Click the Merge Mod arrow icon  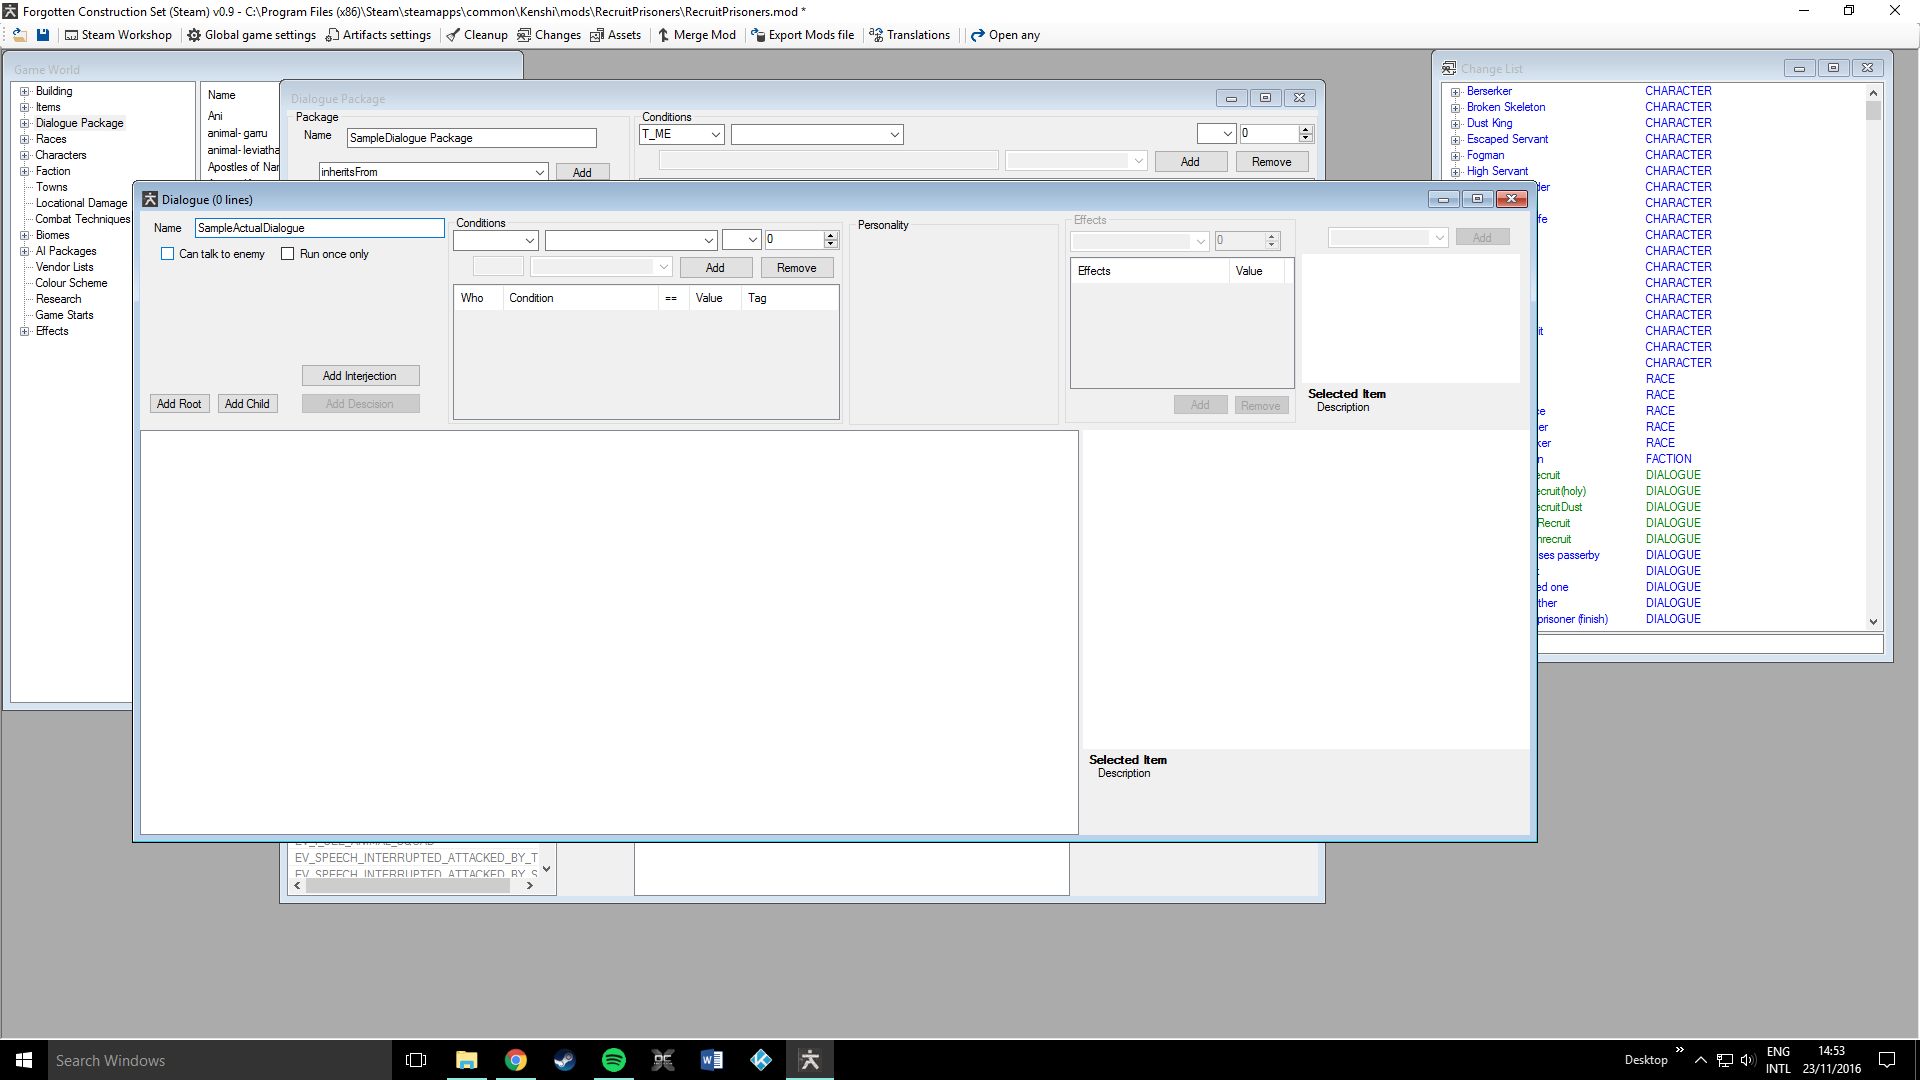tap(663, 35)
